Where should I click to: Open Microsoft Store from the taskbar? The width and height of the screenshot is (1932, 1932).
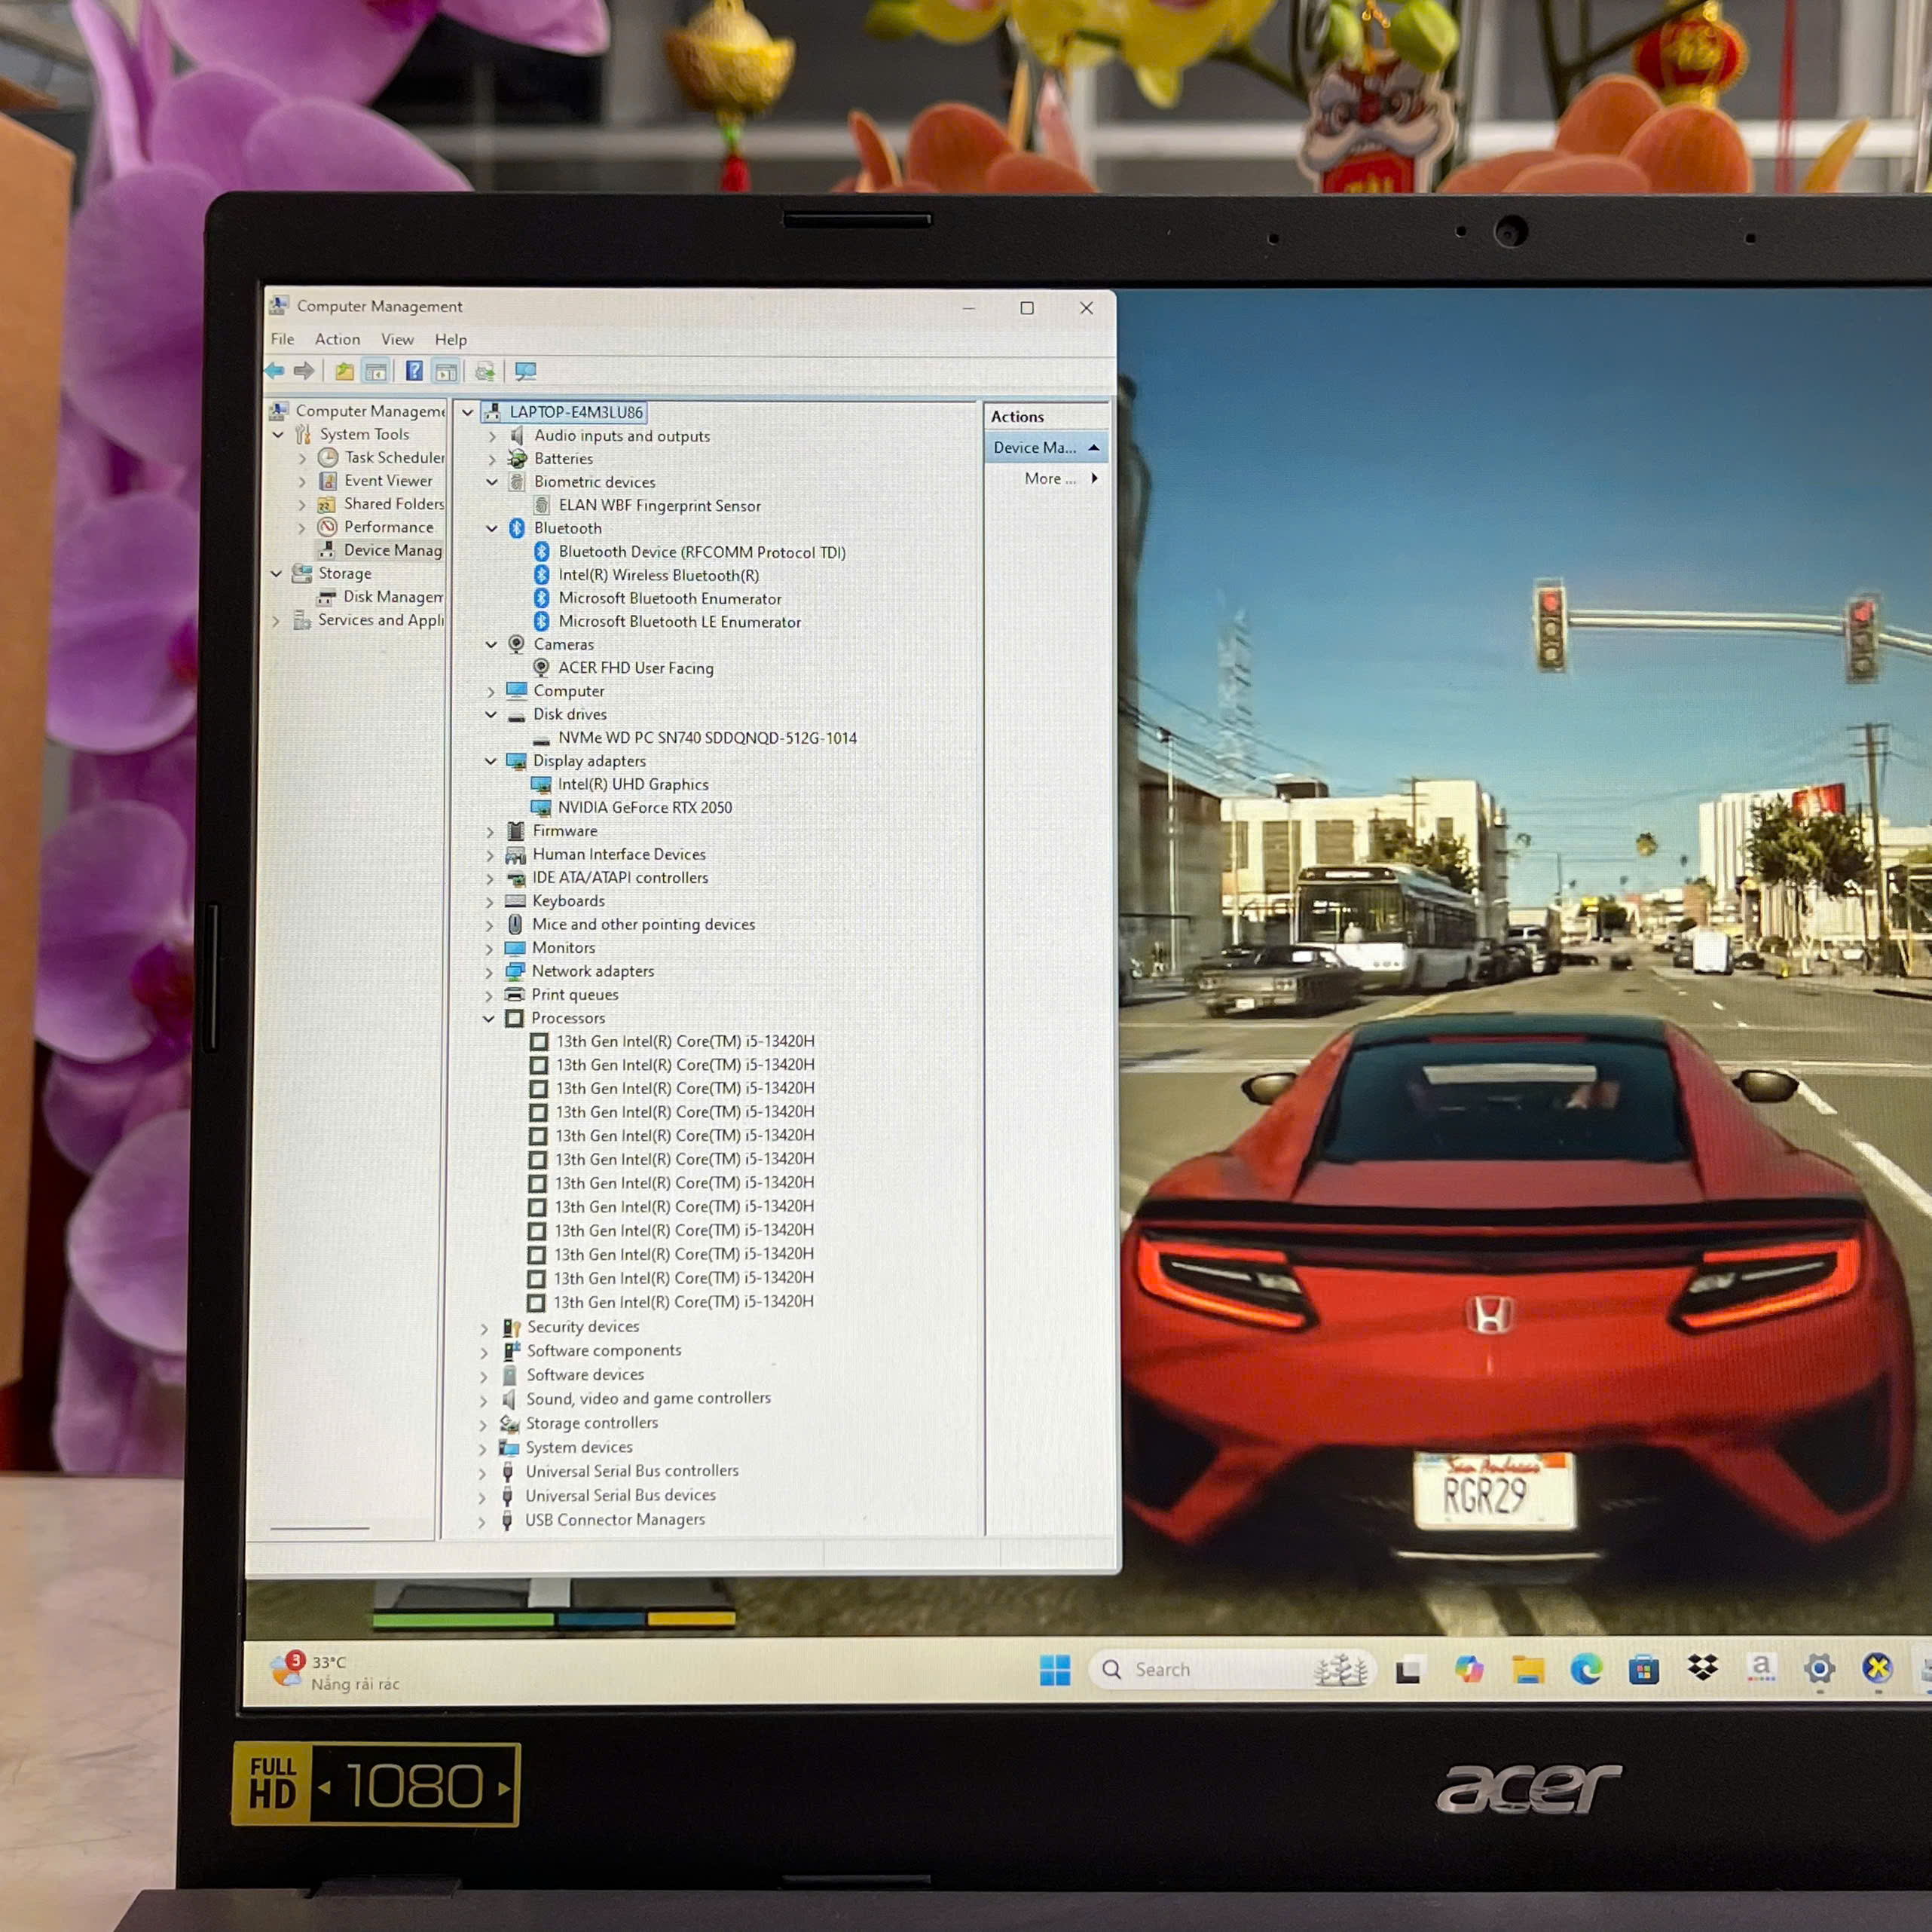click(x=1644, y=1669)
